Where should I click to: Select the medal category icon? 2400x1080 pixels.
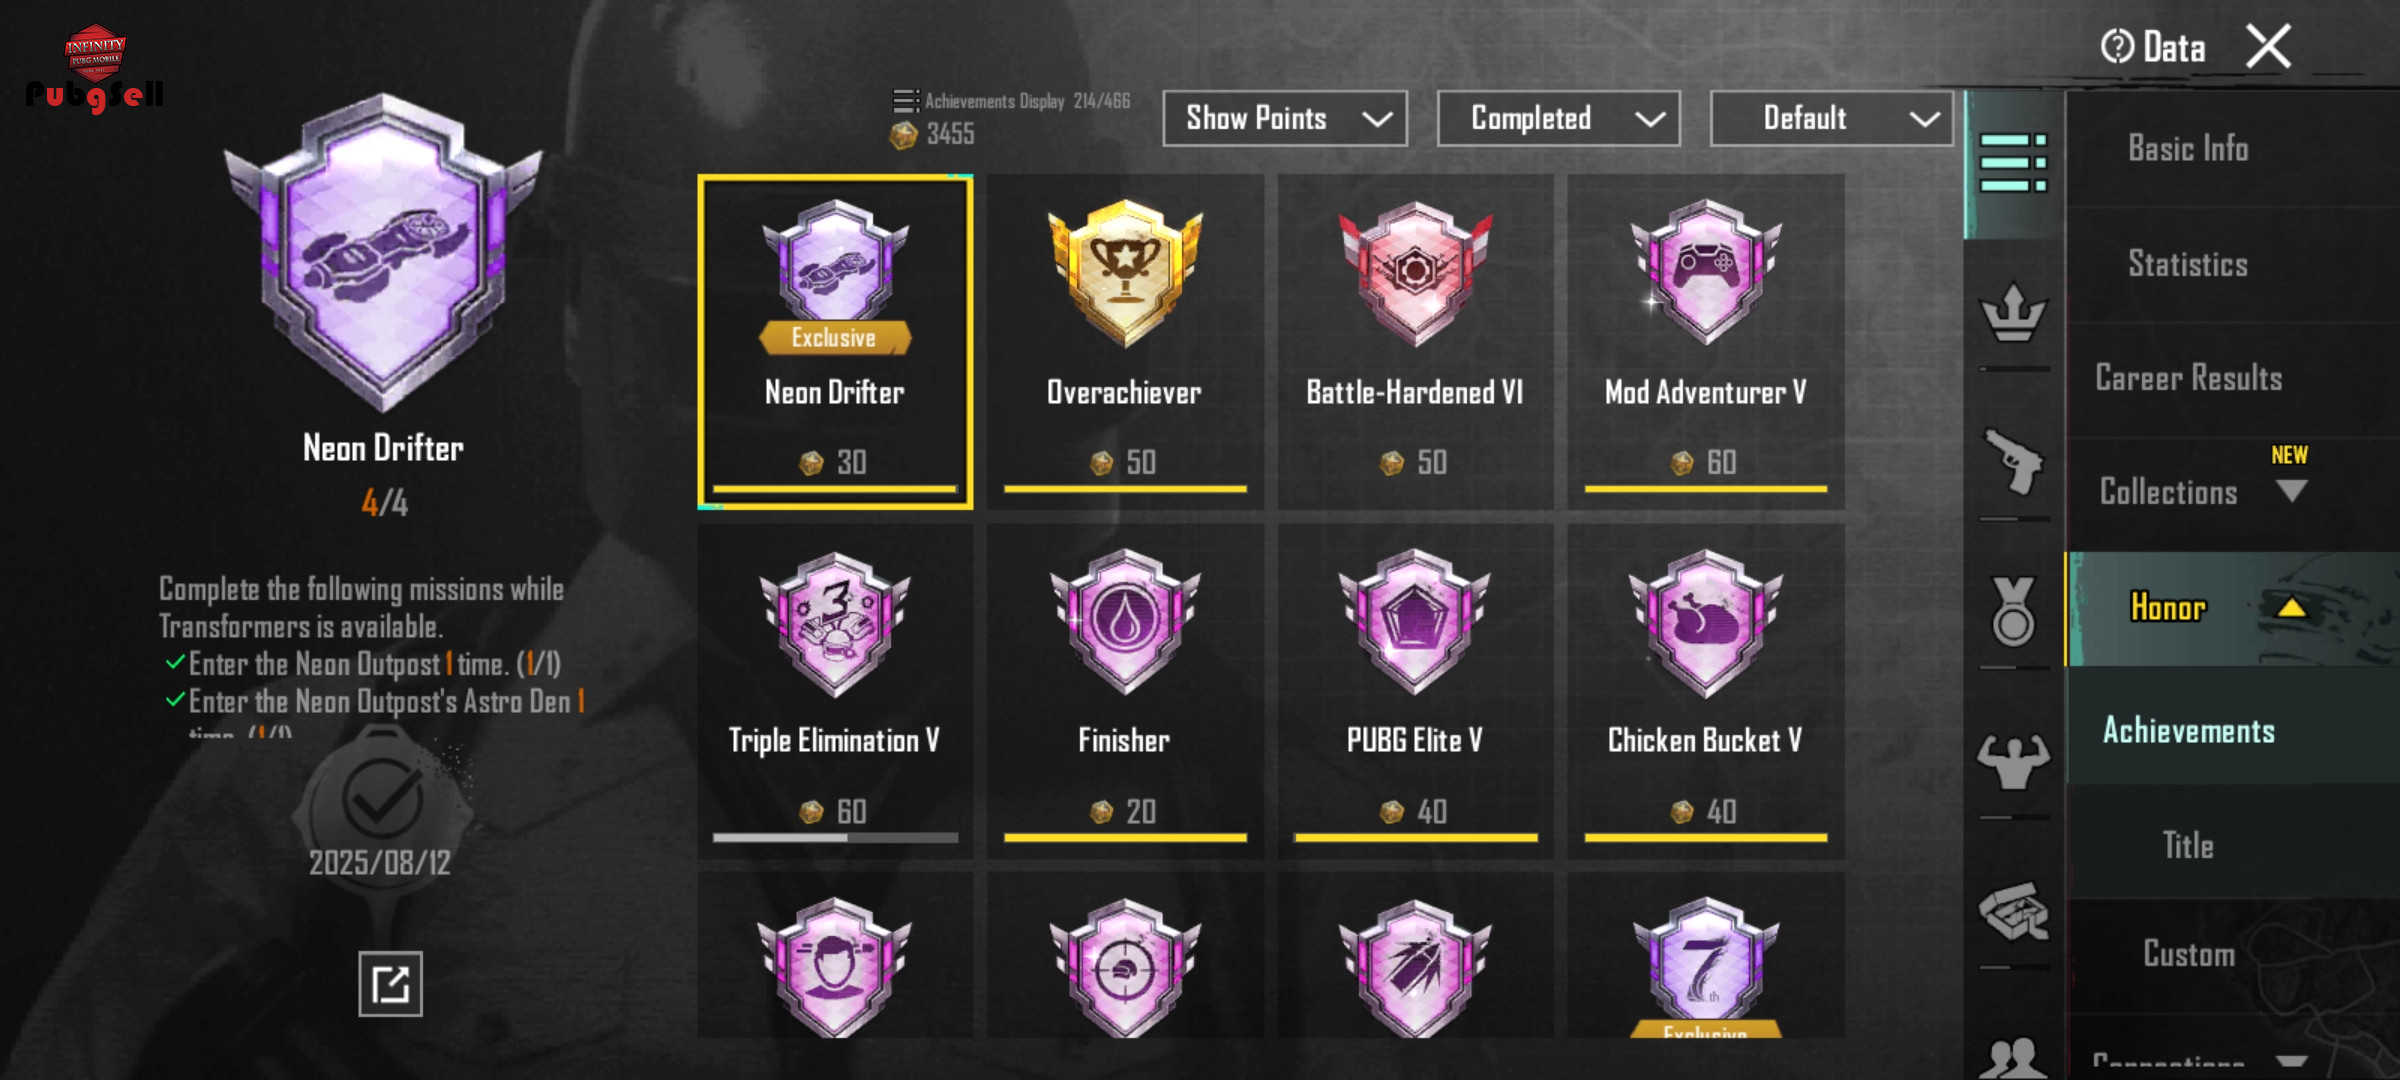(x=2013, y=611)
